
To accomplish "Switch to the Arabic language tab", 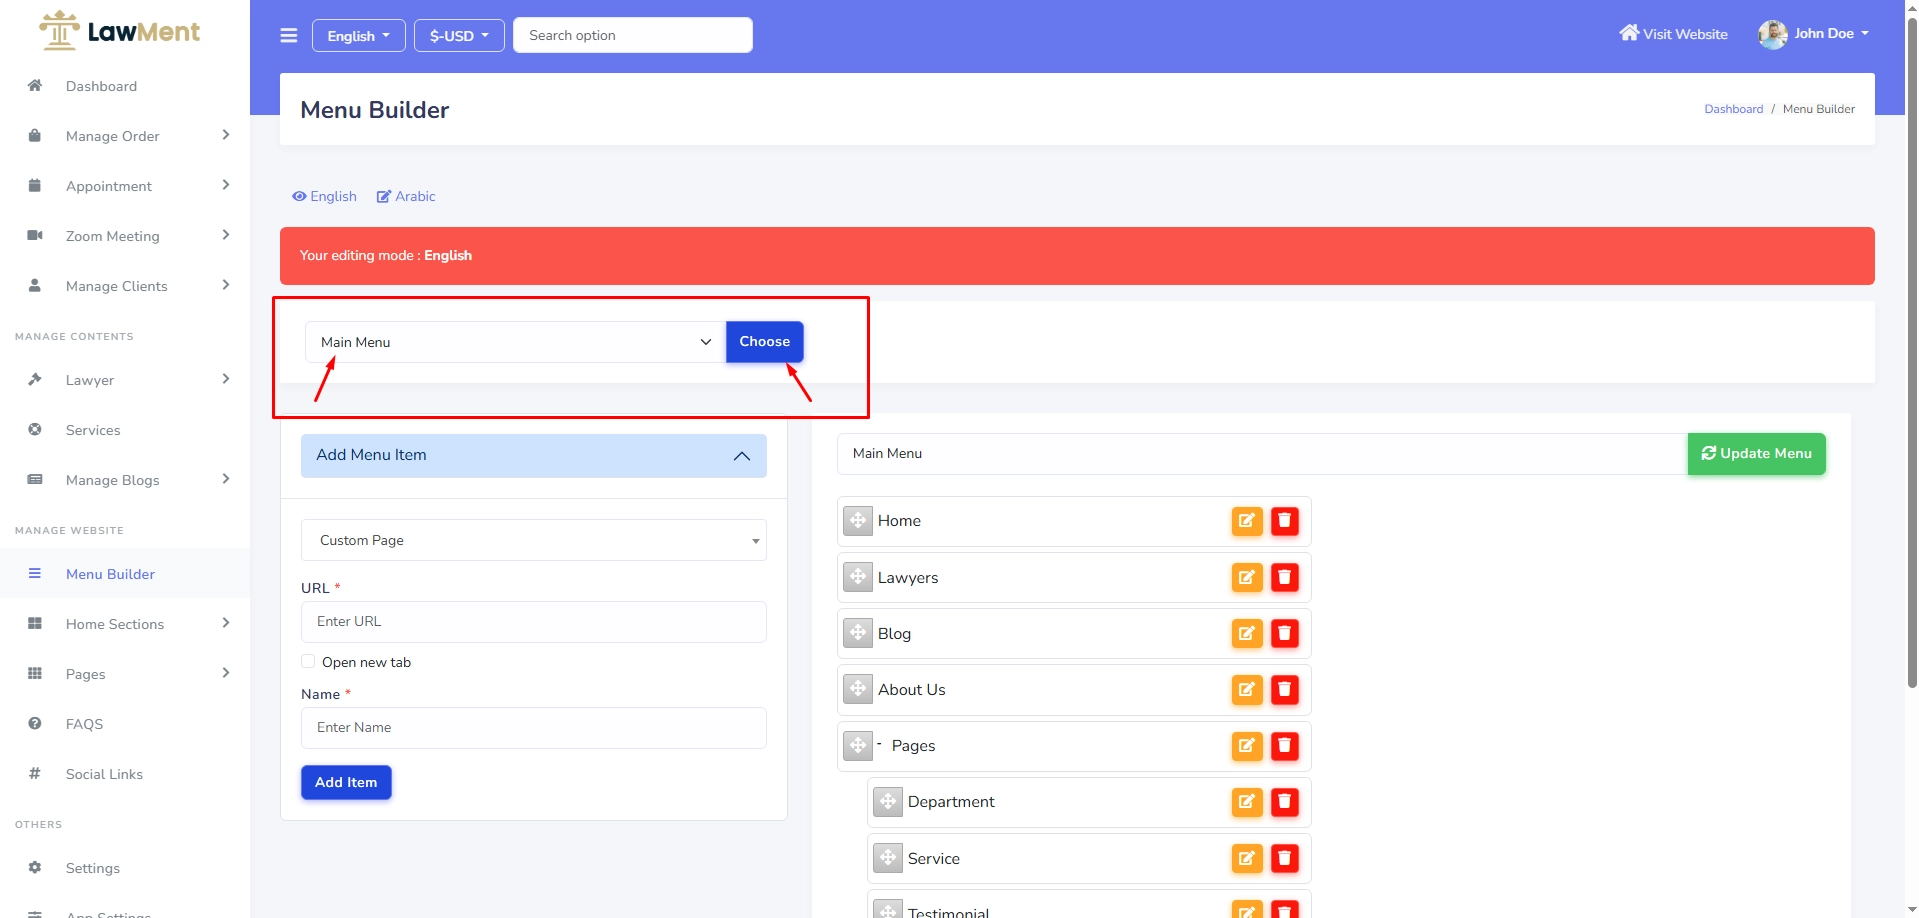I will [406, 197].
